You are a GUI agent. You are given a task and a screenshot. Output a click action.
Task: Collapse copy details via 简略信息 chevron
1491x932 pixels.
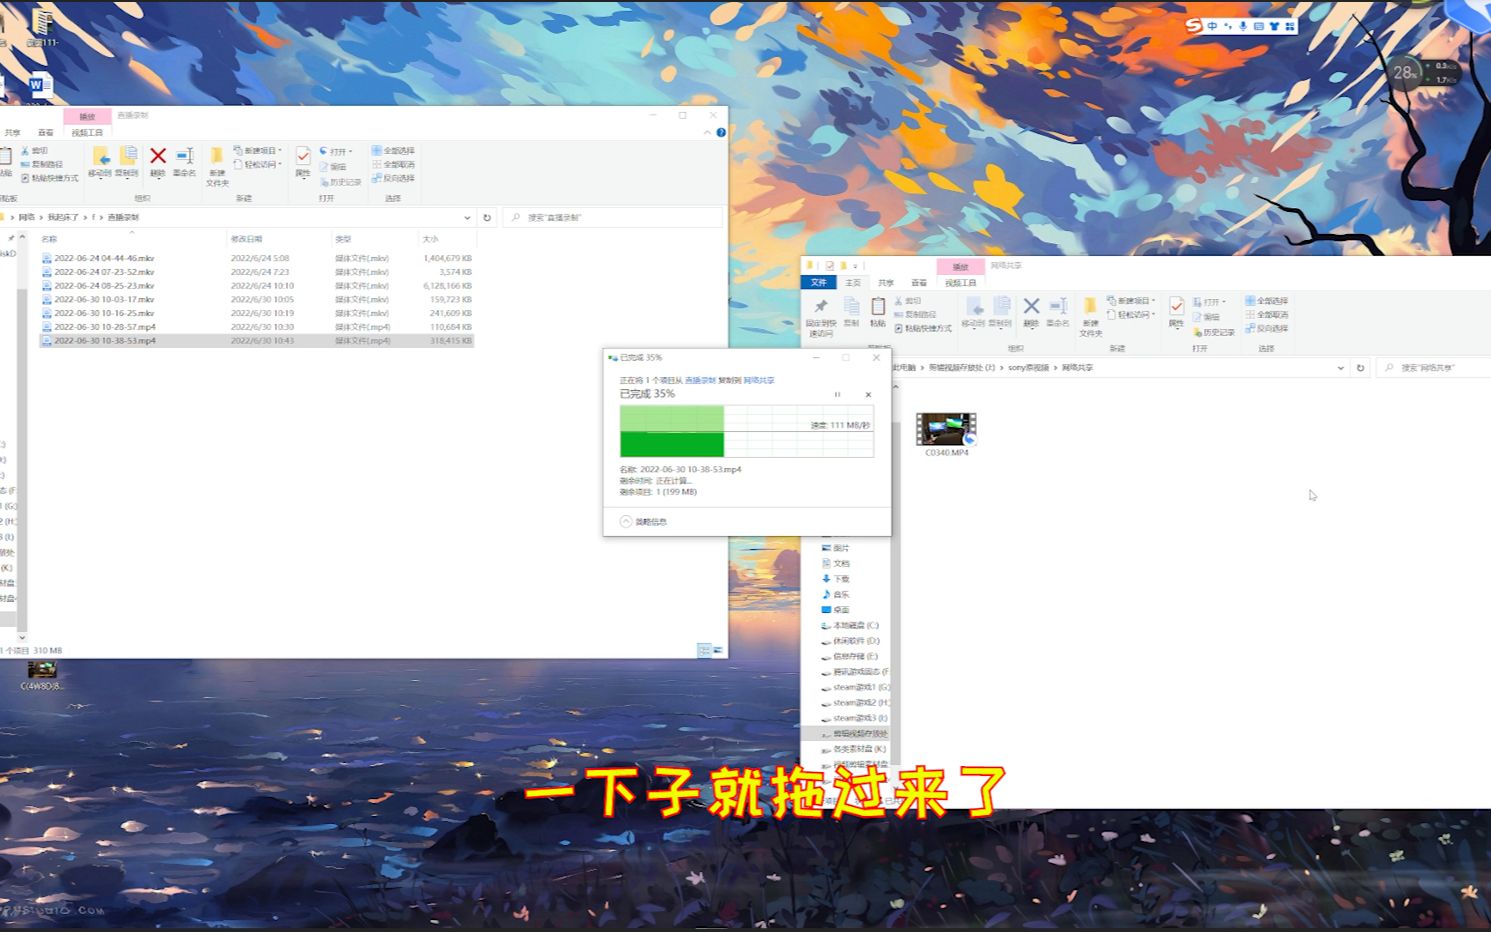click(626, 521)
